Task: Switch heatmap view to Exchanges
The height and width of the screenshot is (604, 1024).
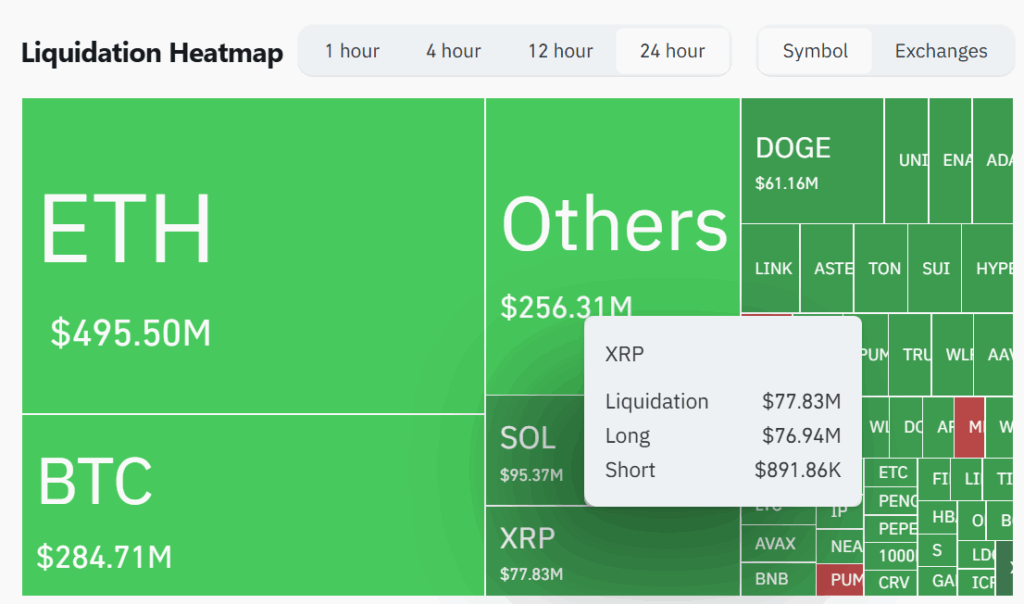Action: 941,51
